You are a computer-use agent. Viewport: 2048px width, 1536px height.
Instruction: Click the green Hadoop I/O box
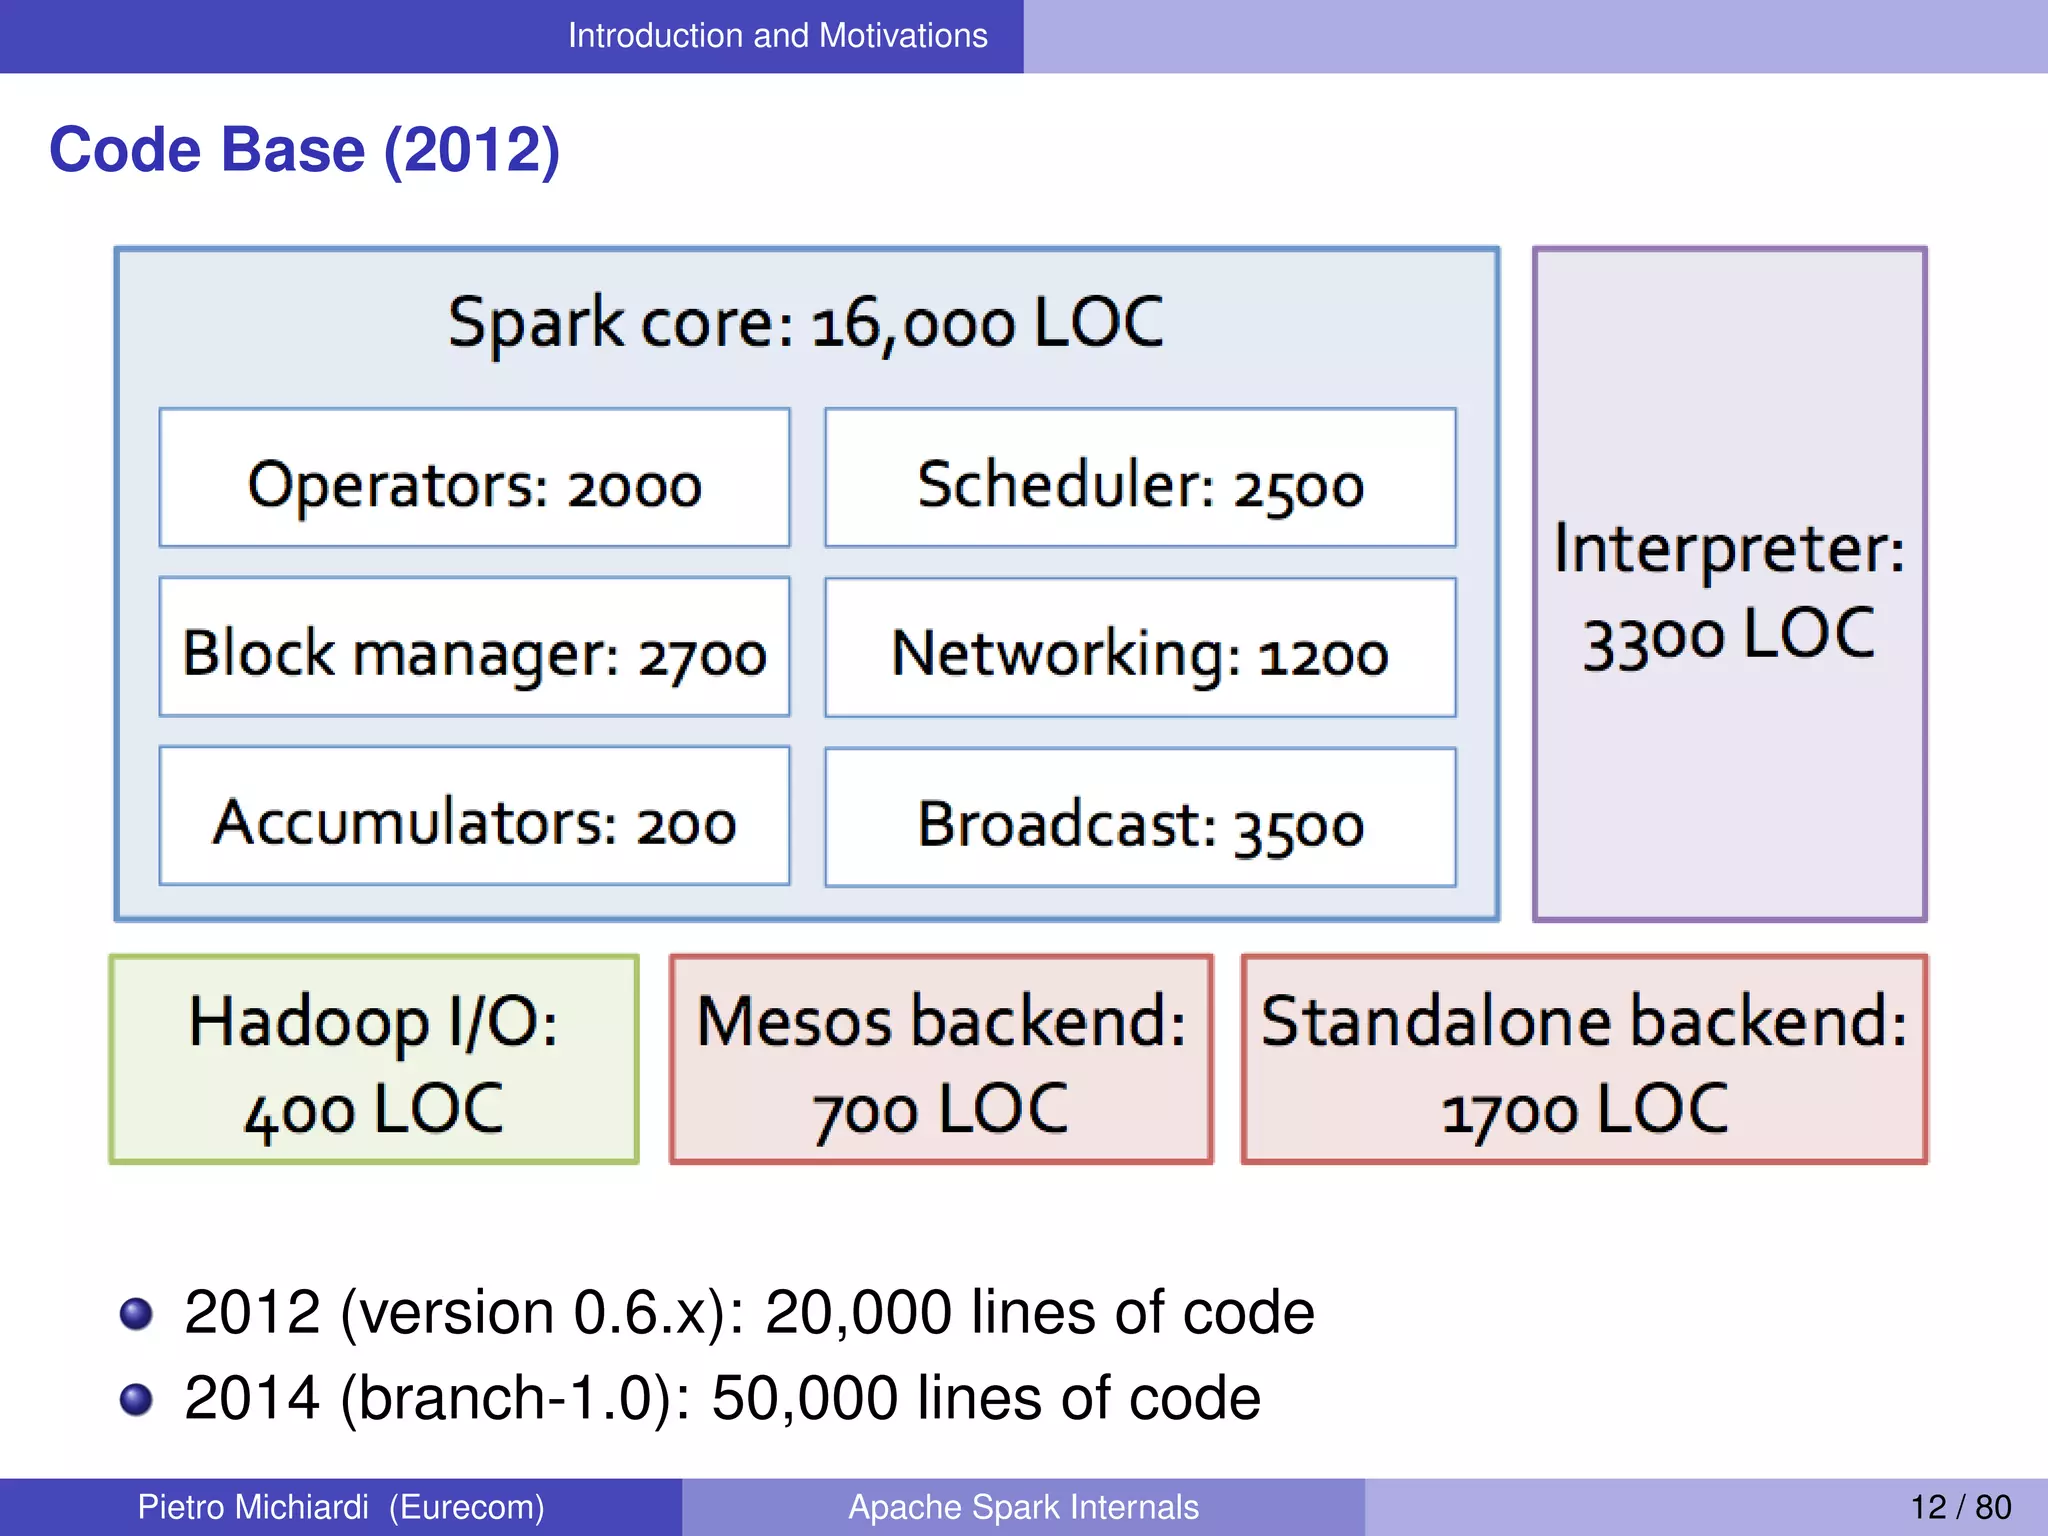coord(373,1059)
